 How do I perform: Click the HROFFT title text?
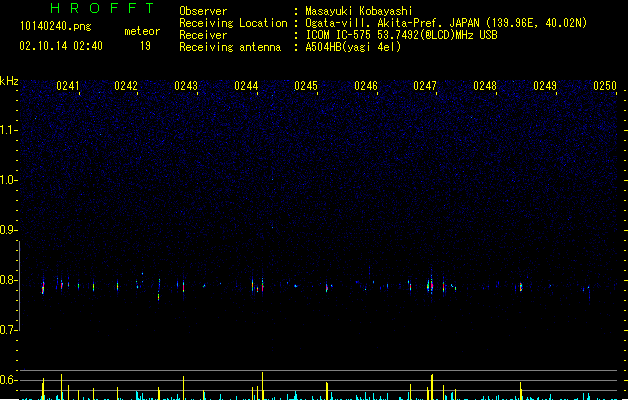click(x=102, y=8)
